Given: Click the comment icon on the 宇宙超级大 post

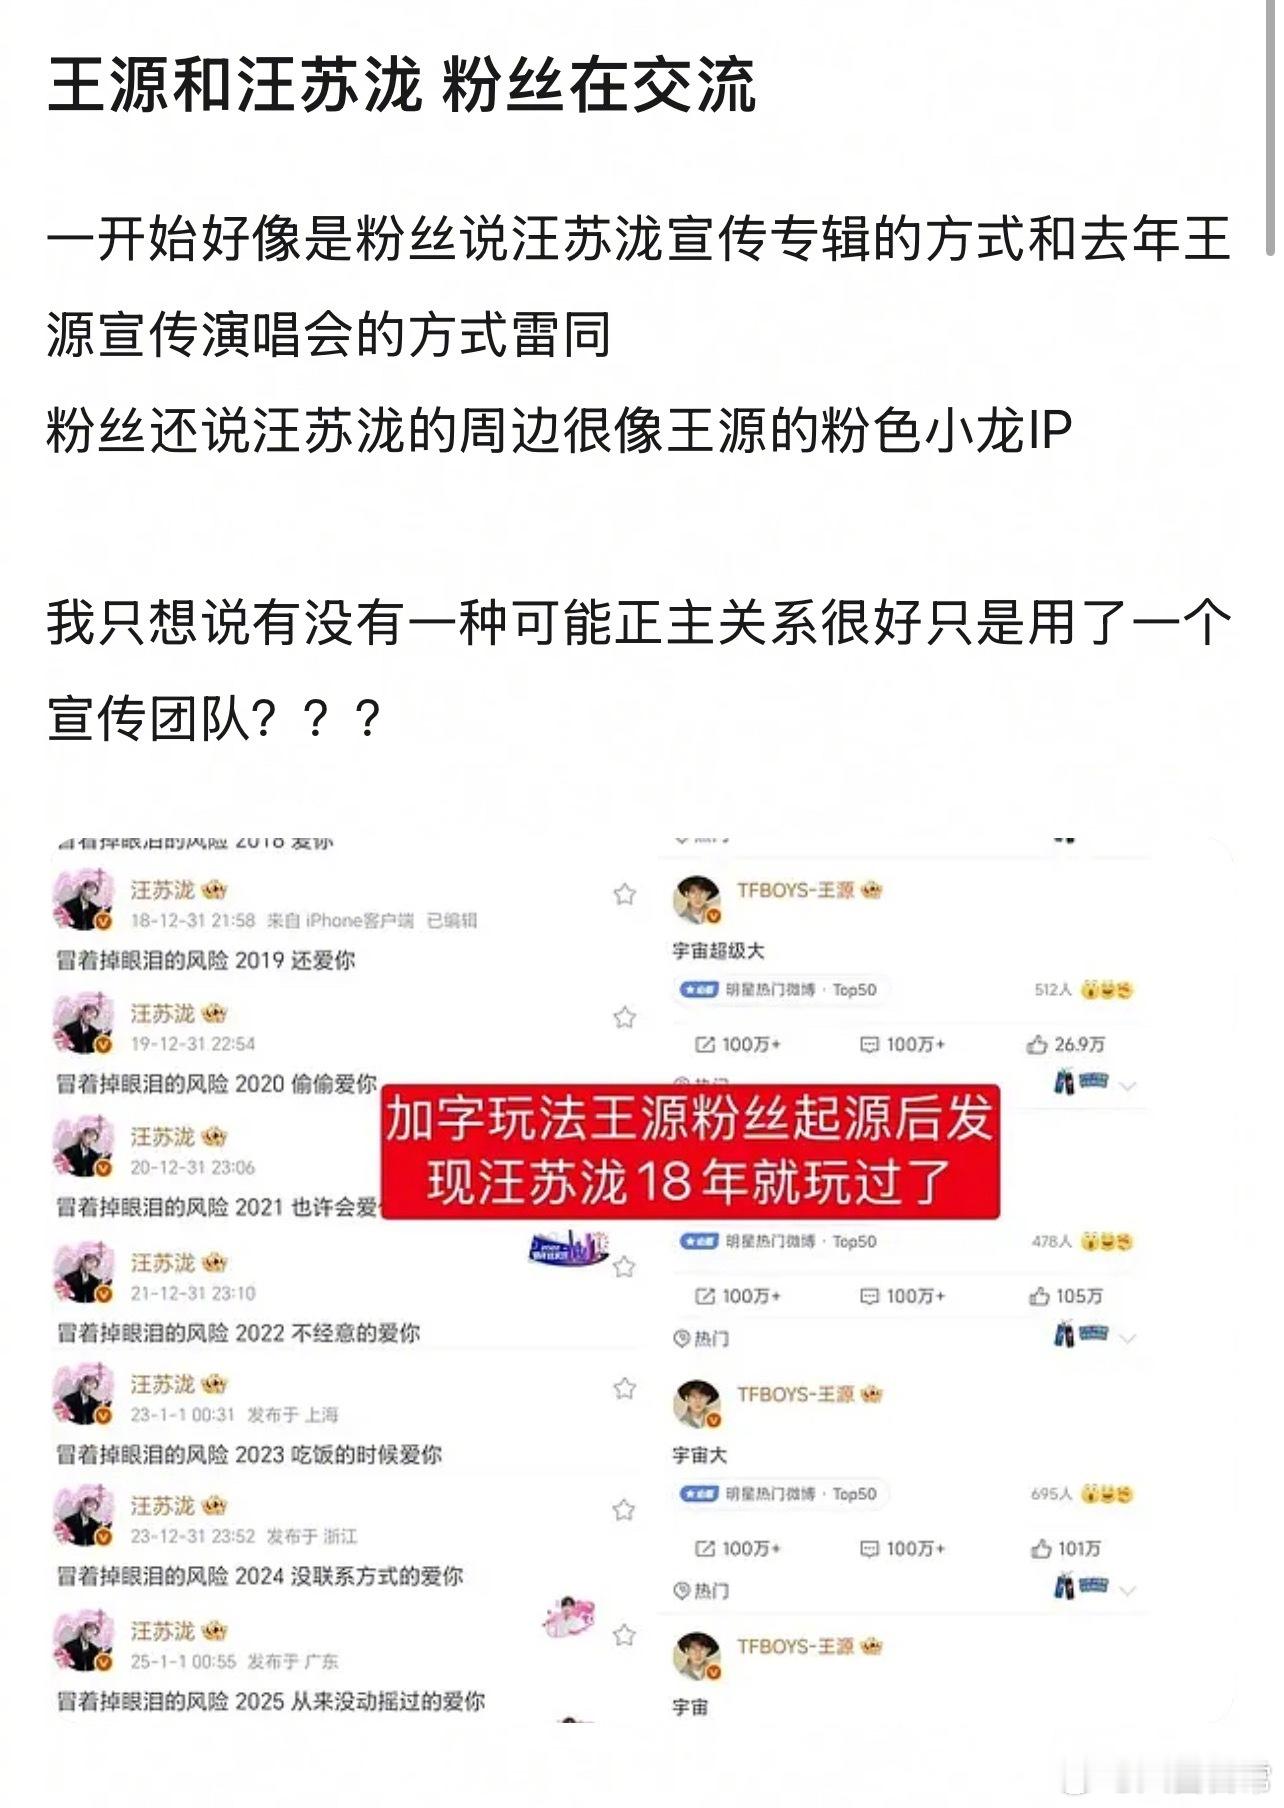Looking at the screenshot, I should pos(870,1044).
